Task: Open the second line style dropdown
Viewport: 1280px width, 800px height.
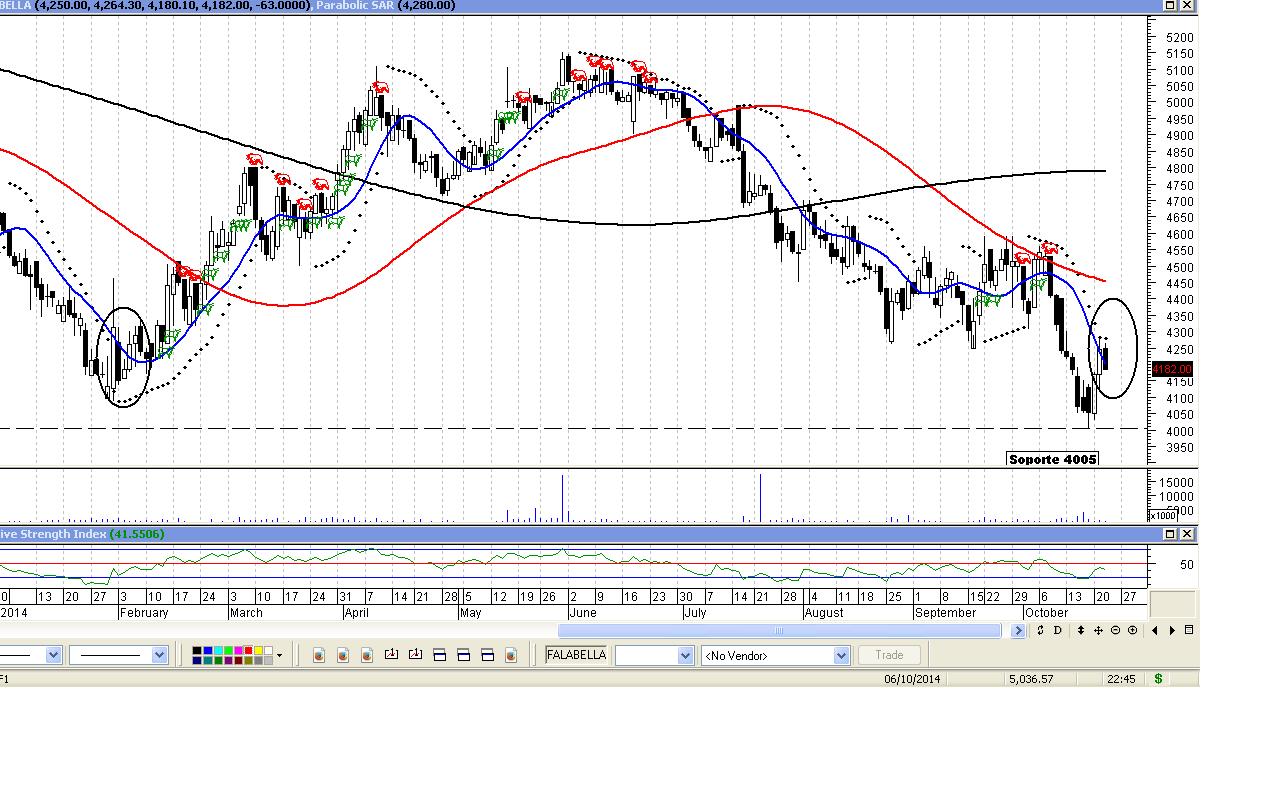Action: coord(159,655)
